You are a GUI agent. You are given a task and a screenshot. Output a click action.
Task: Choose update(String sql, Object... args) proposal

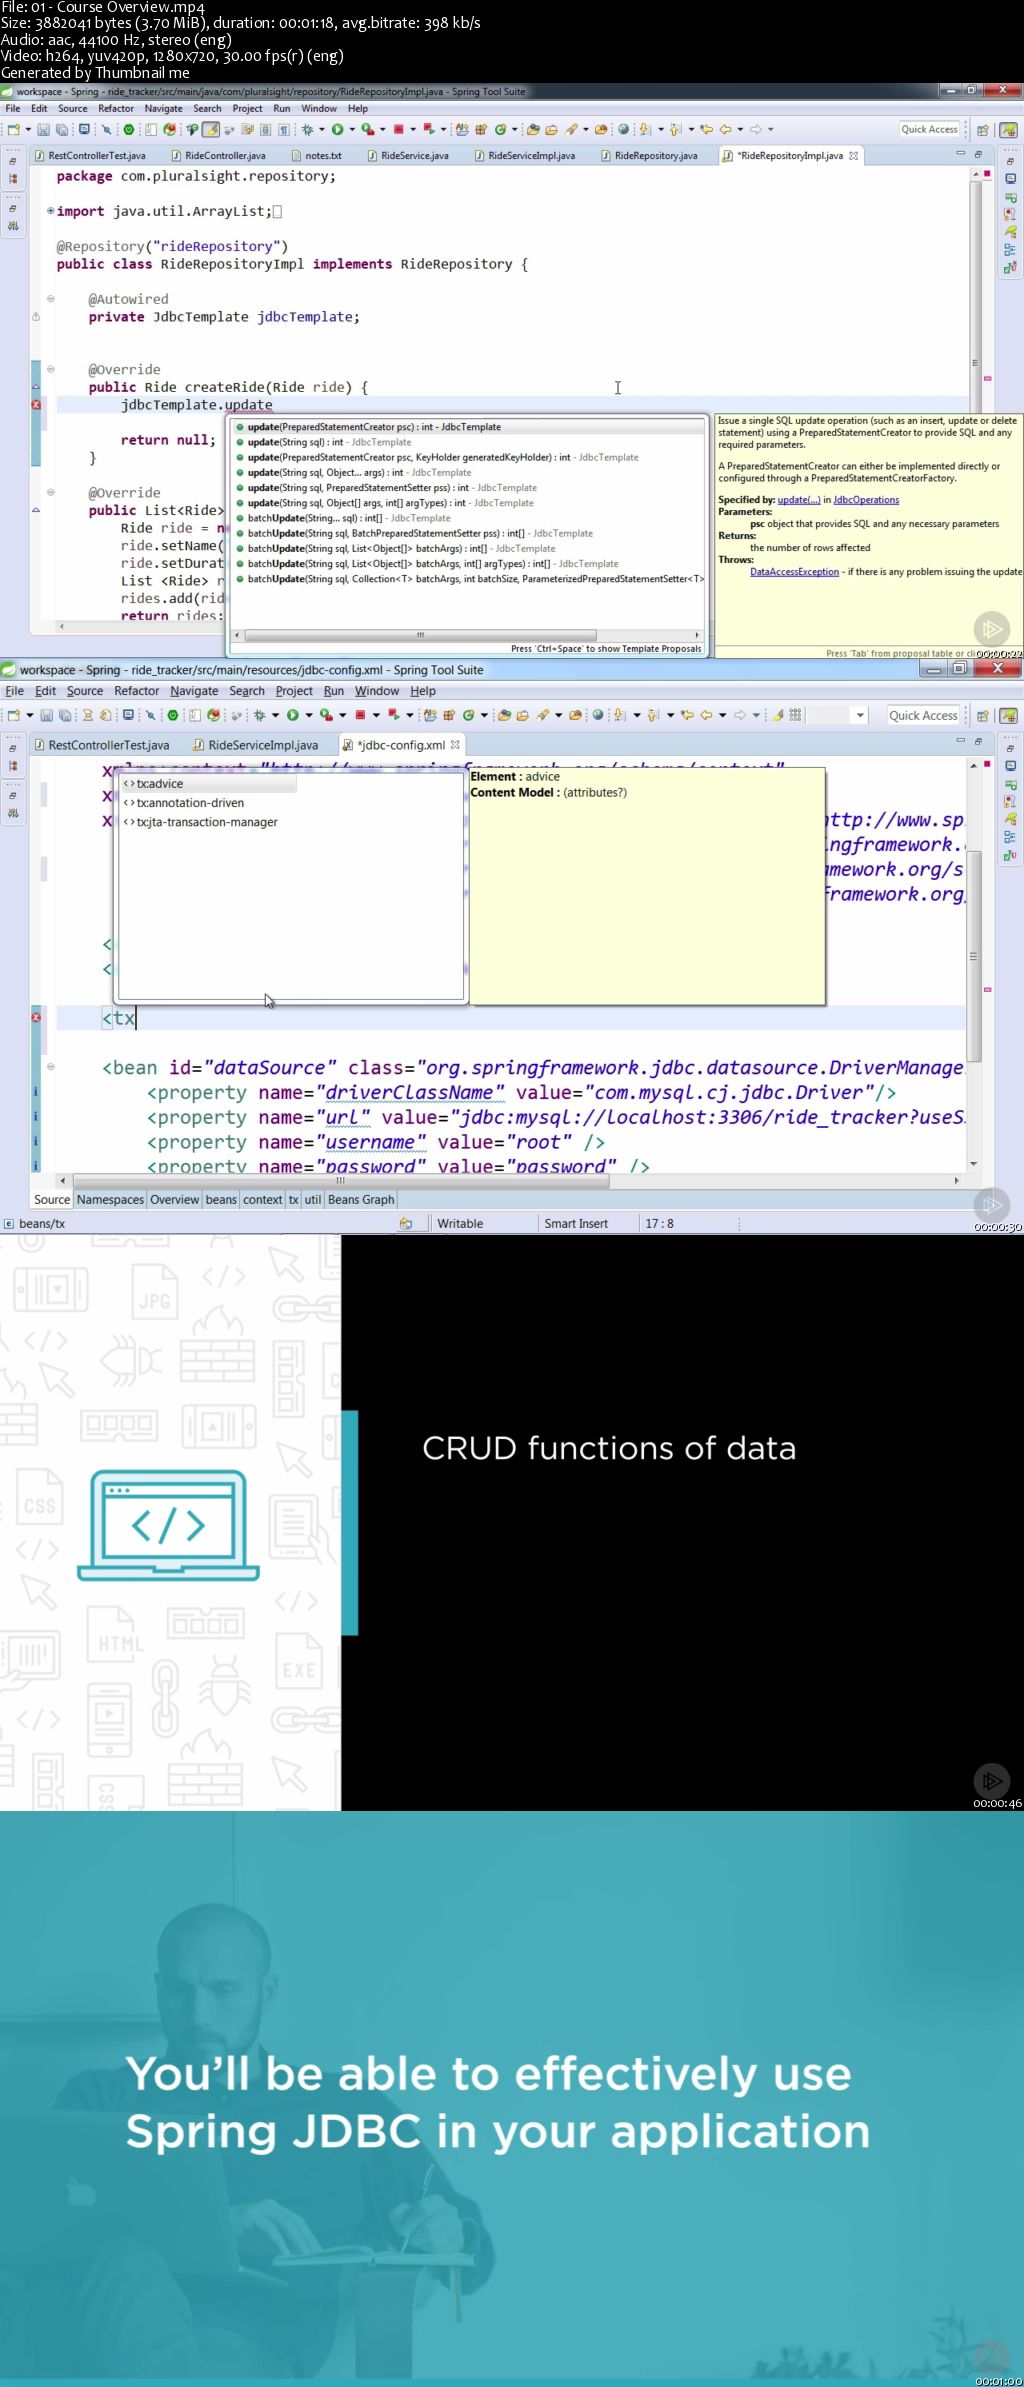[468, 473]
